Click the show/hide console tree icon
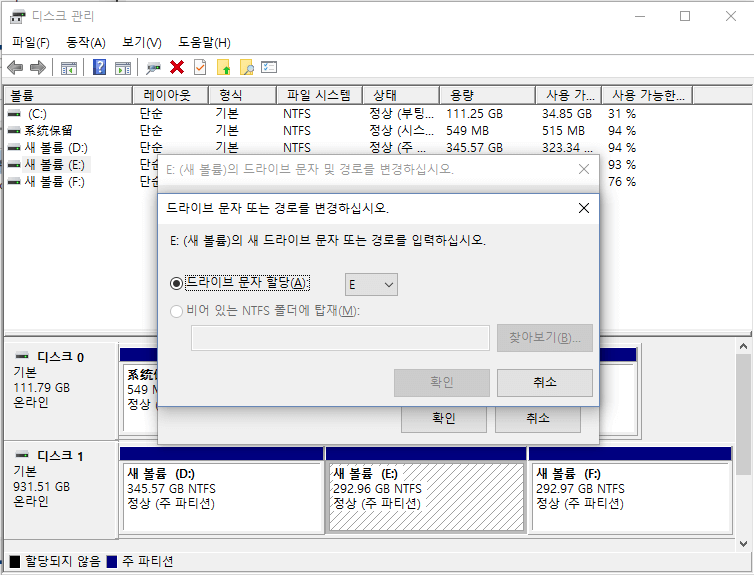 tap(69, 68)
